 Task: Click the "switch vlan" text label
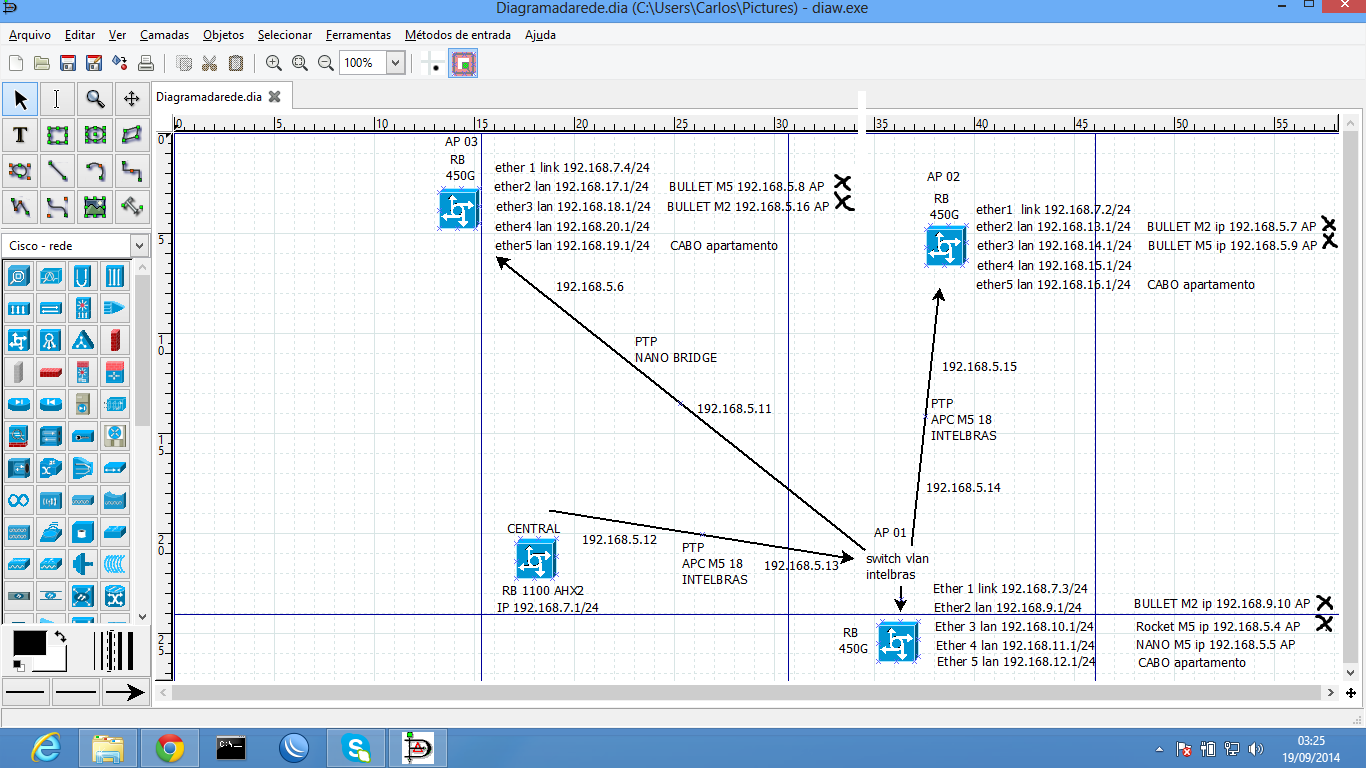coord(897,559)
